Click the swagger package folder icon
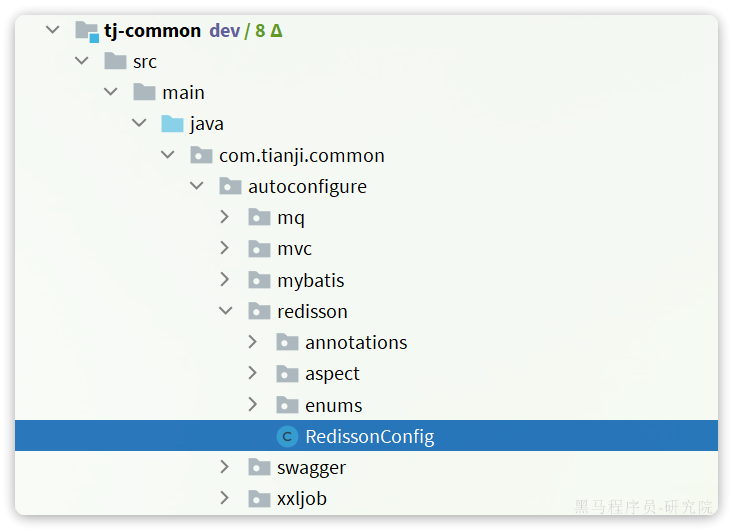 pos(259,467)
